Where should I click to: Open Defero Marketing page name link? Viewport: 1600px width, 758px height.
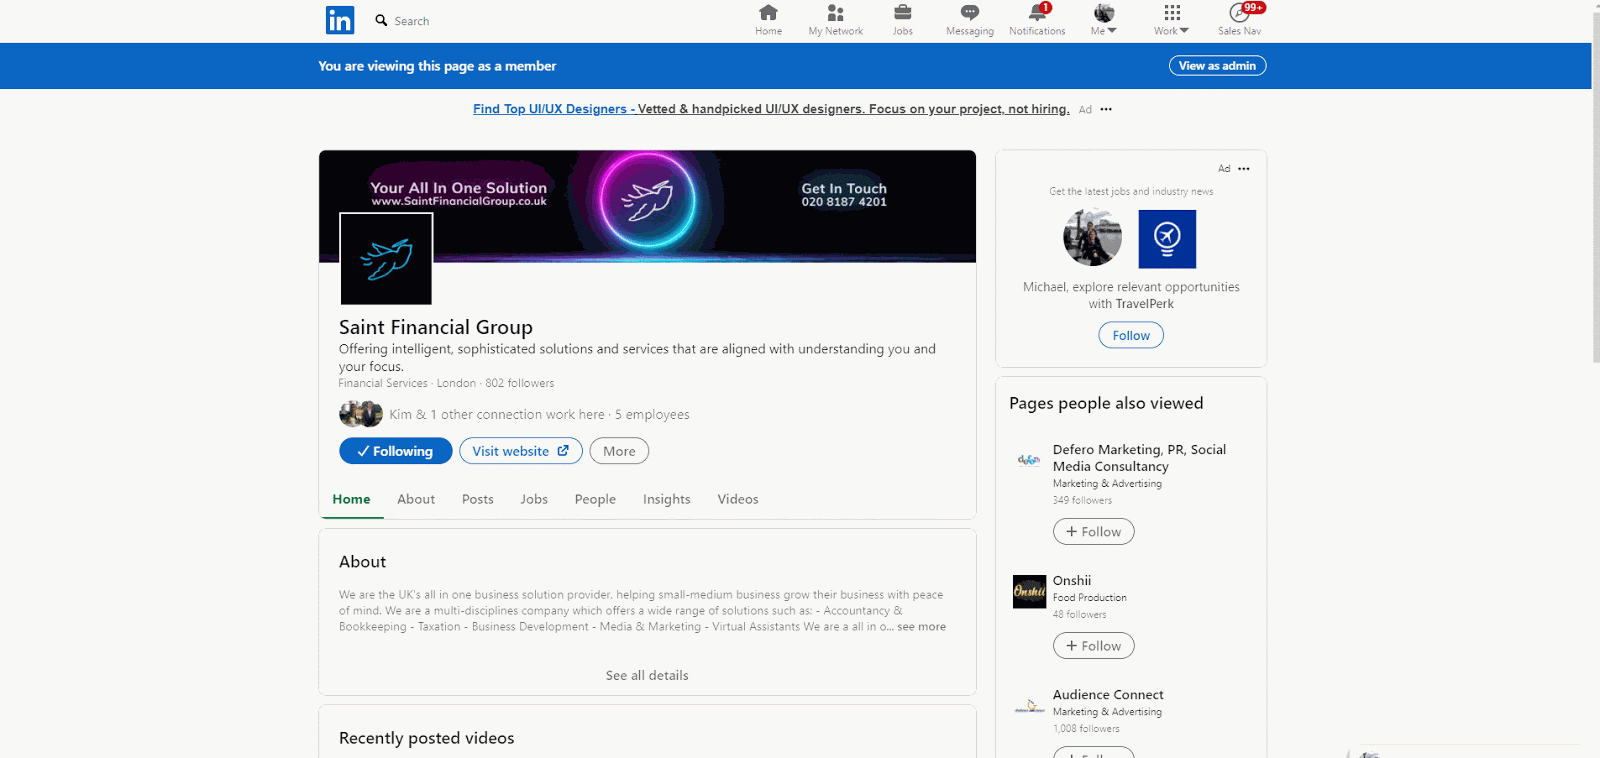pyautogui.click(x=1139, y=458)
